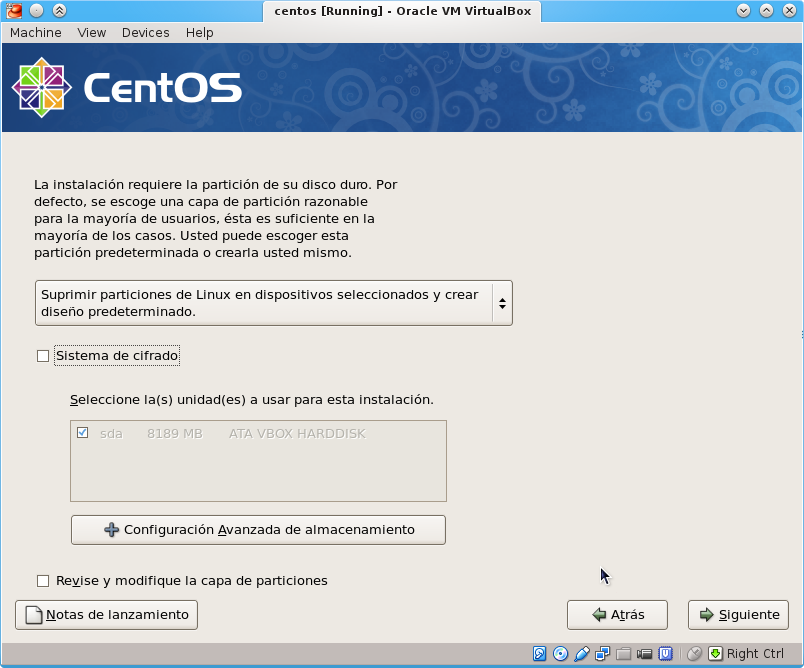This screenshot has width=804, height=668.
Task: Select the ATA VBOX HARDDISK model text
Action: pos(297,434)
